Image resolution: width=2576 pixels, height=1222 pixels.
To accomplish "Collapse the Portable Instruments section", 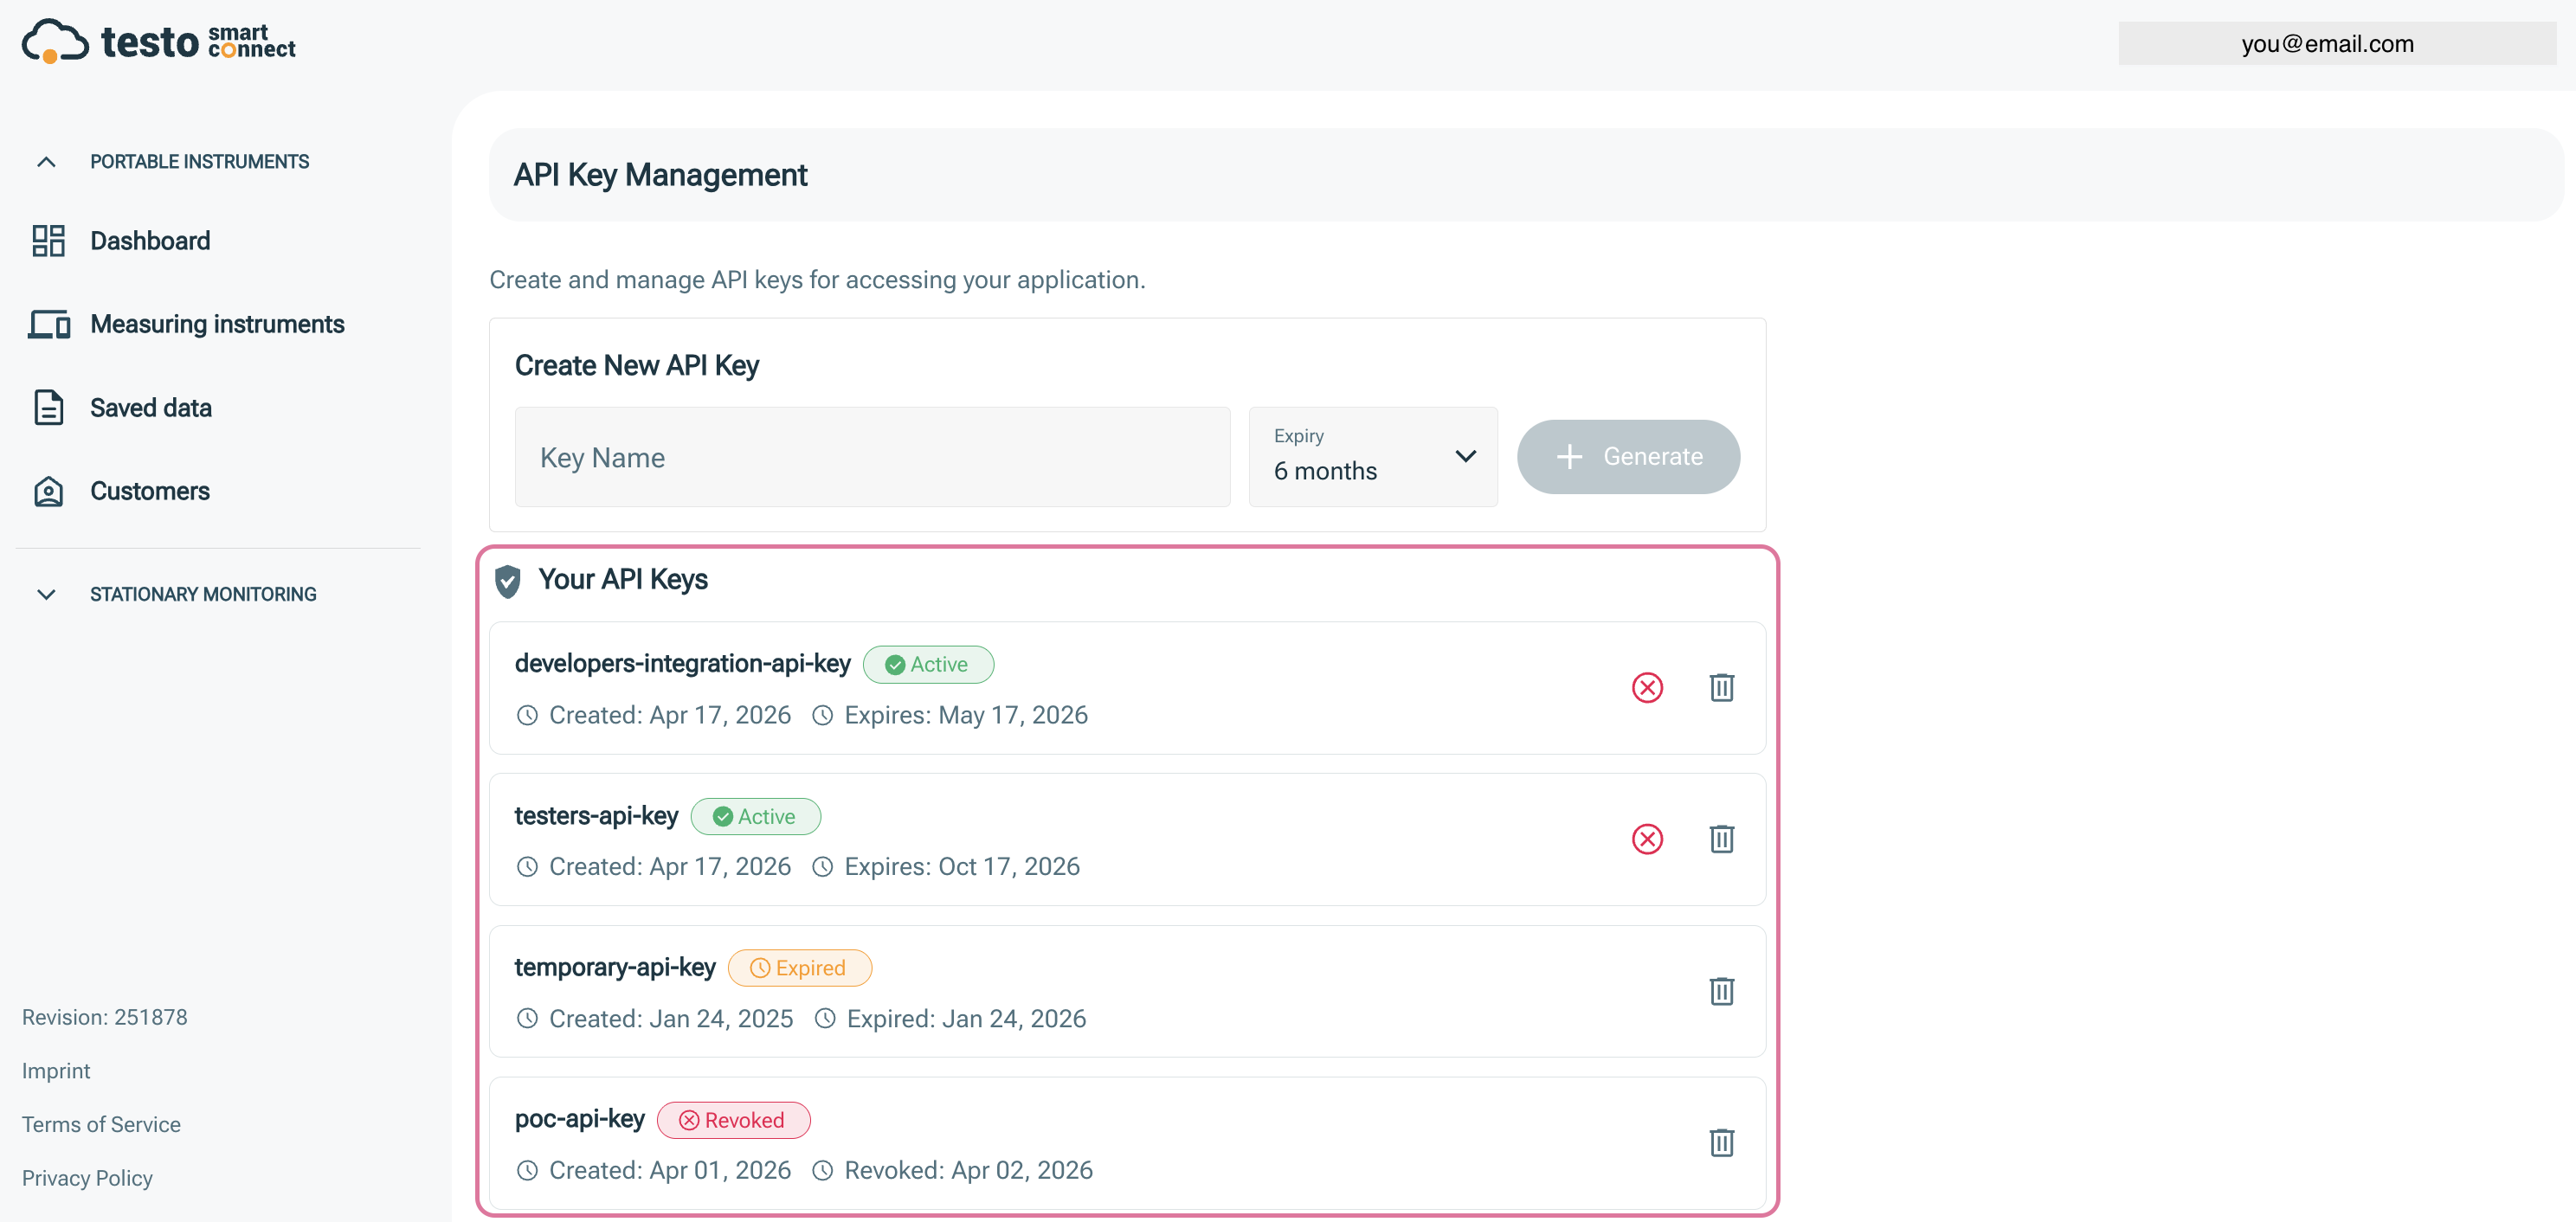I will tap(46, 162).
